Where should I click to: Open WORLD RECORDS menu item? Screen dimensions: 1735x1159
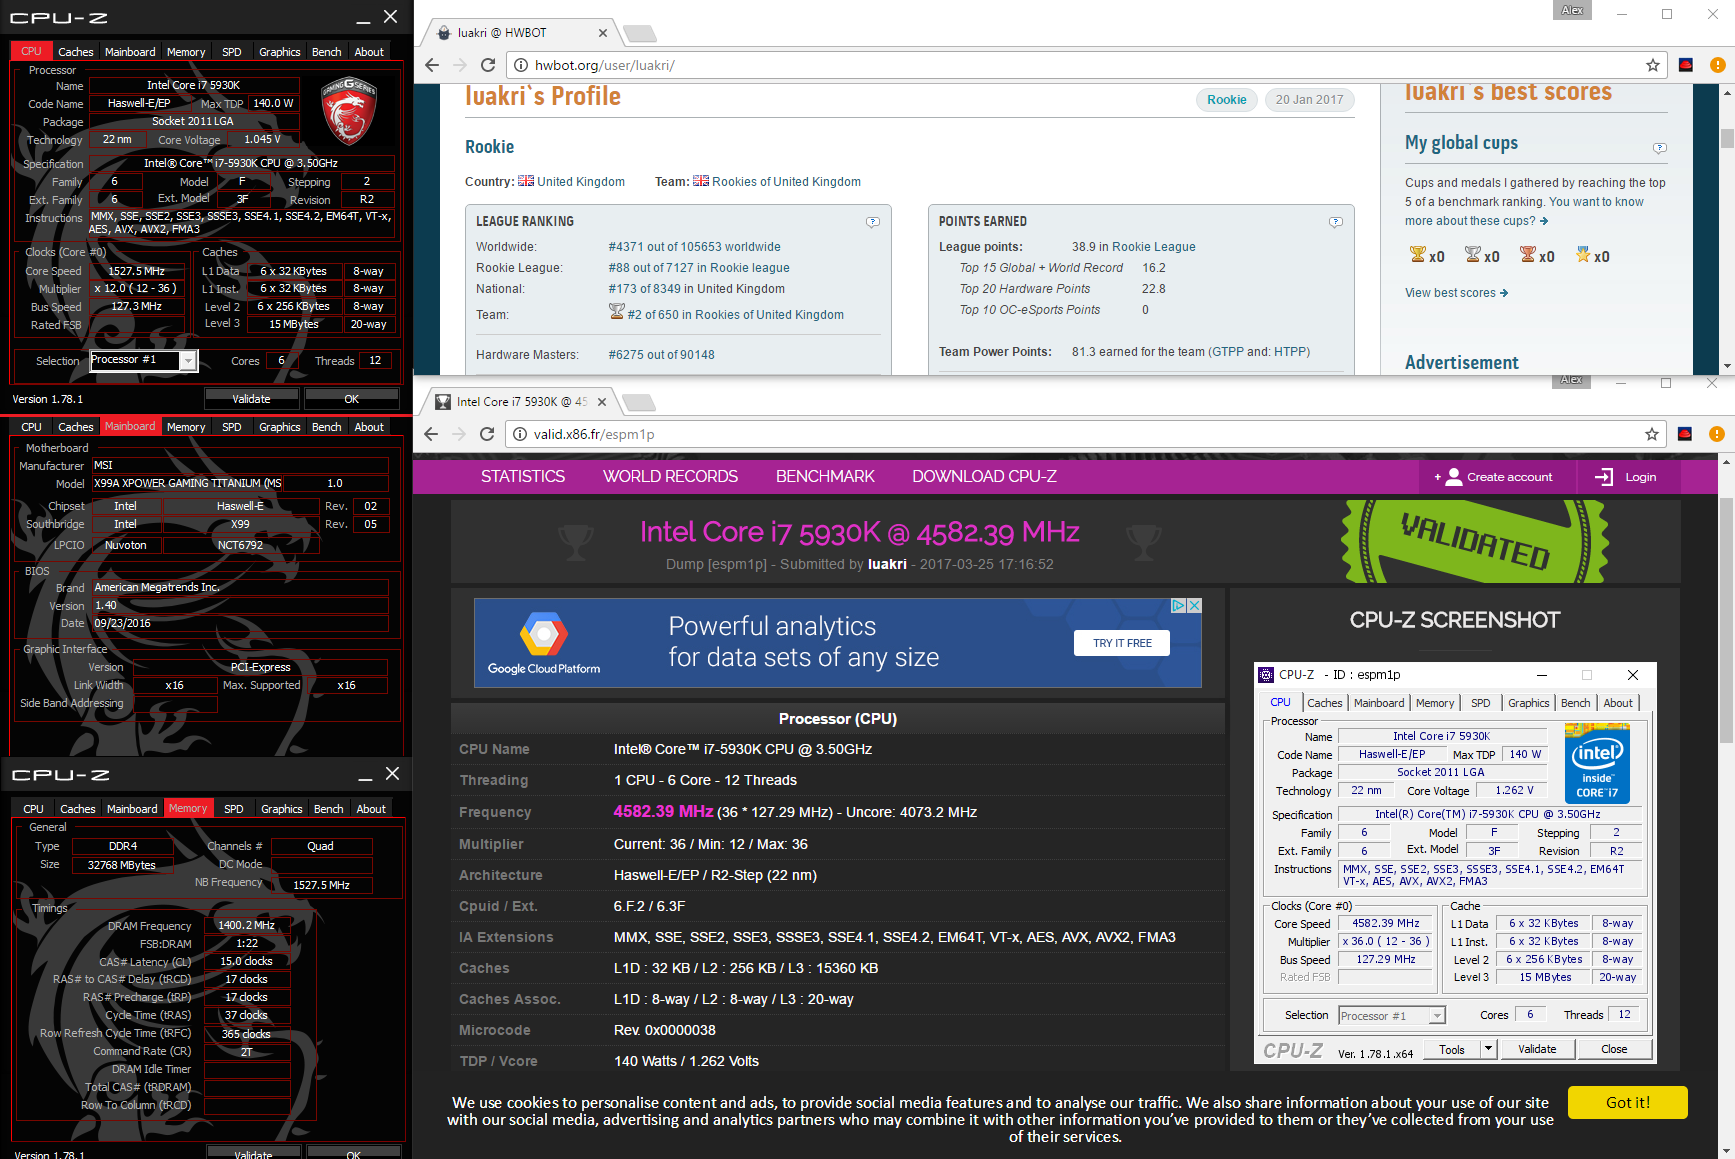(670, 477)
